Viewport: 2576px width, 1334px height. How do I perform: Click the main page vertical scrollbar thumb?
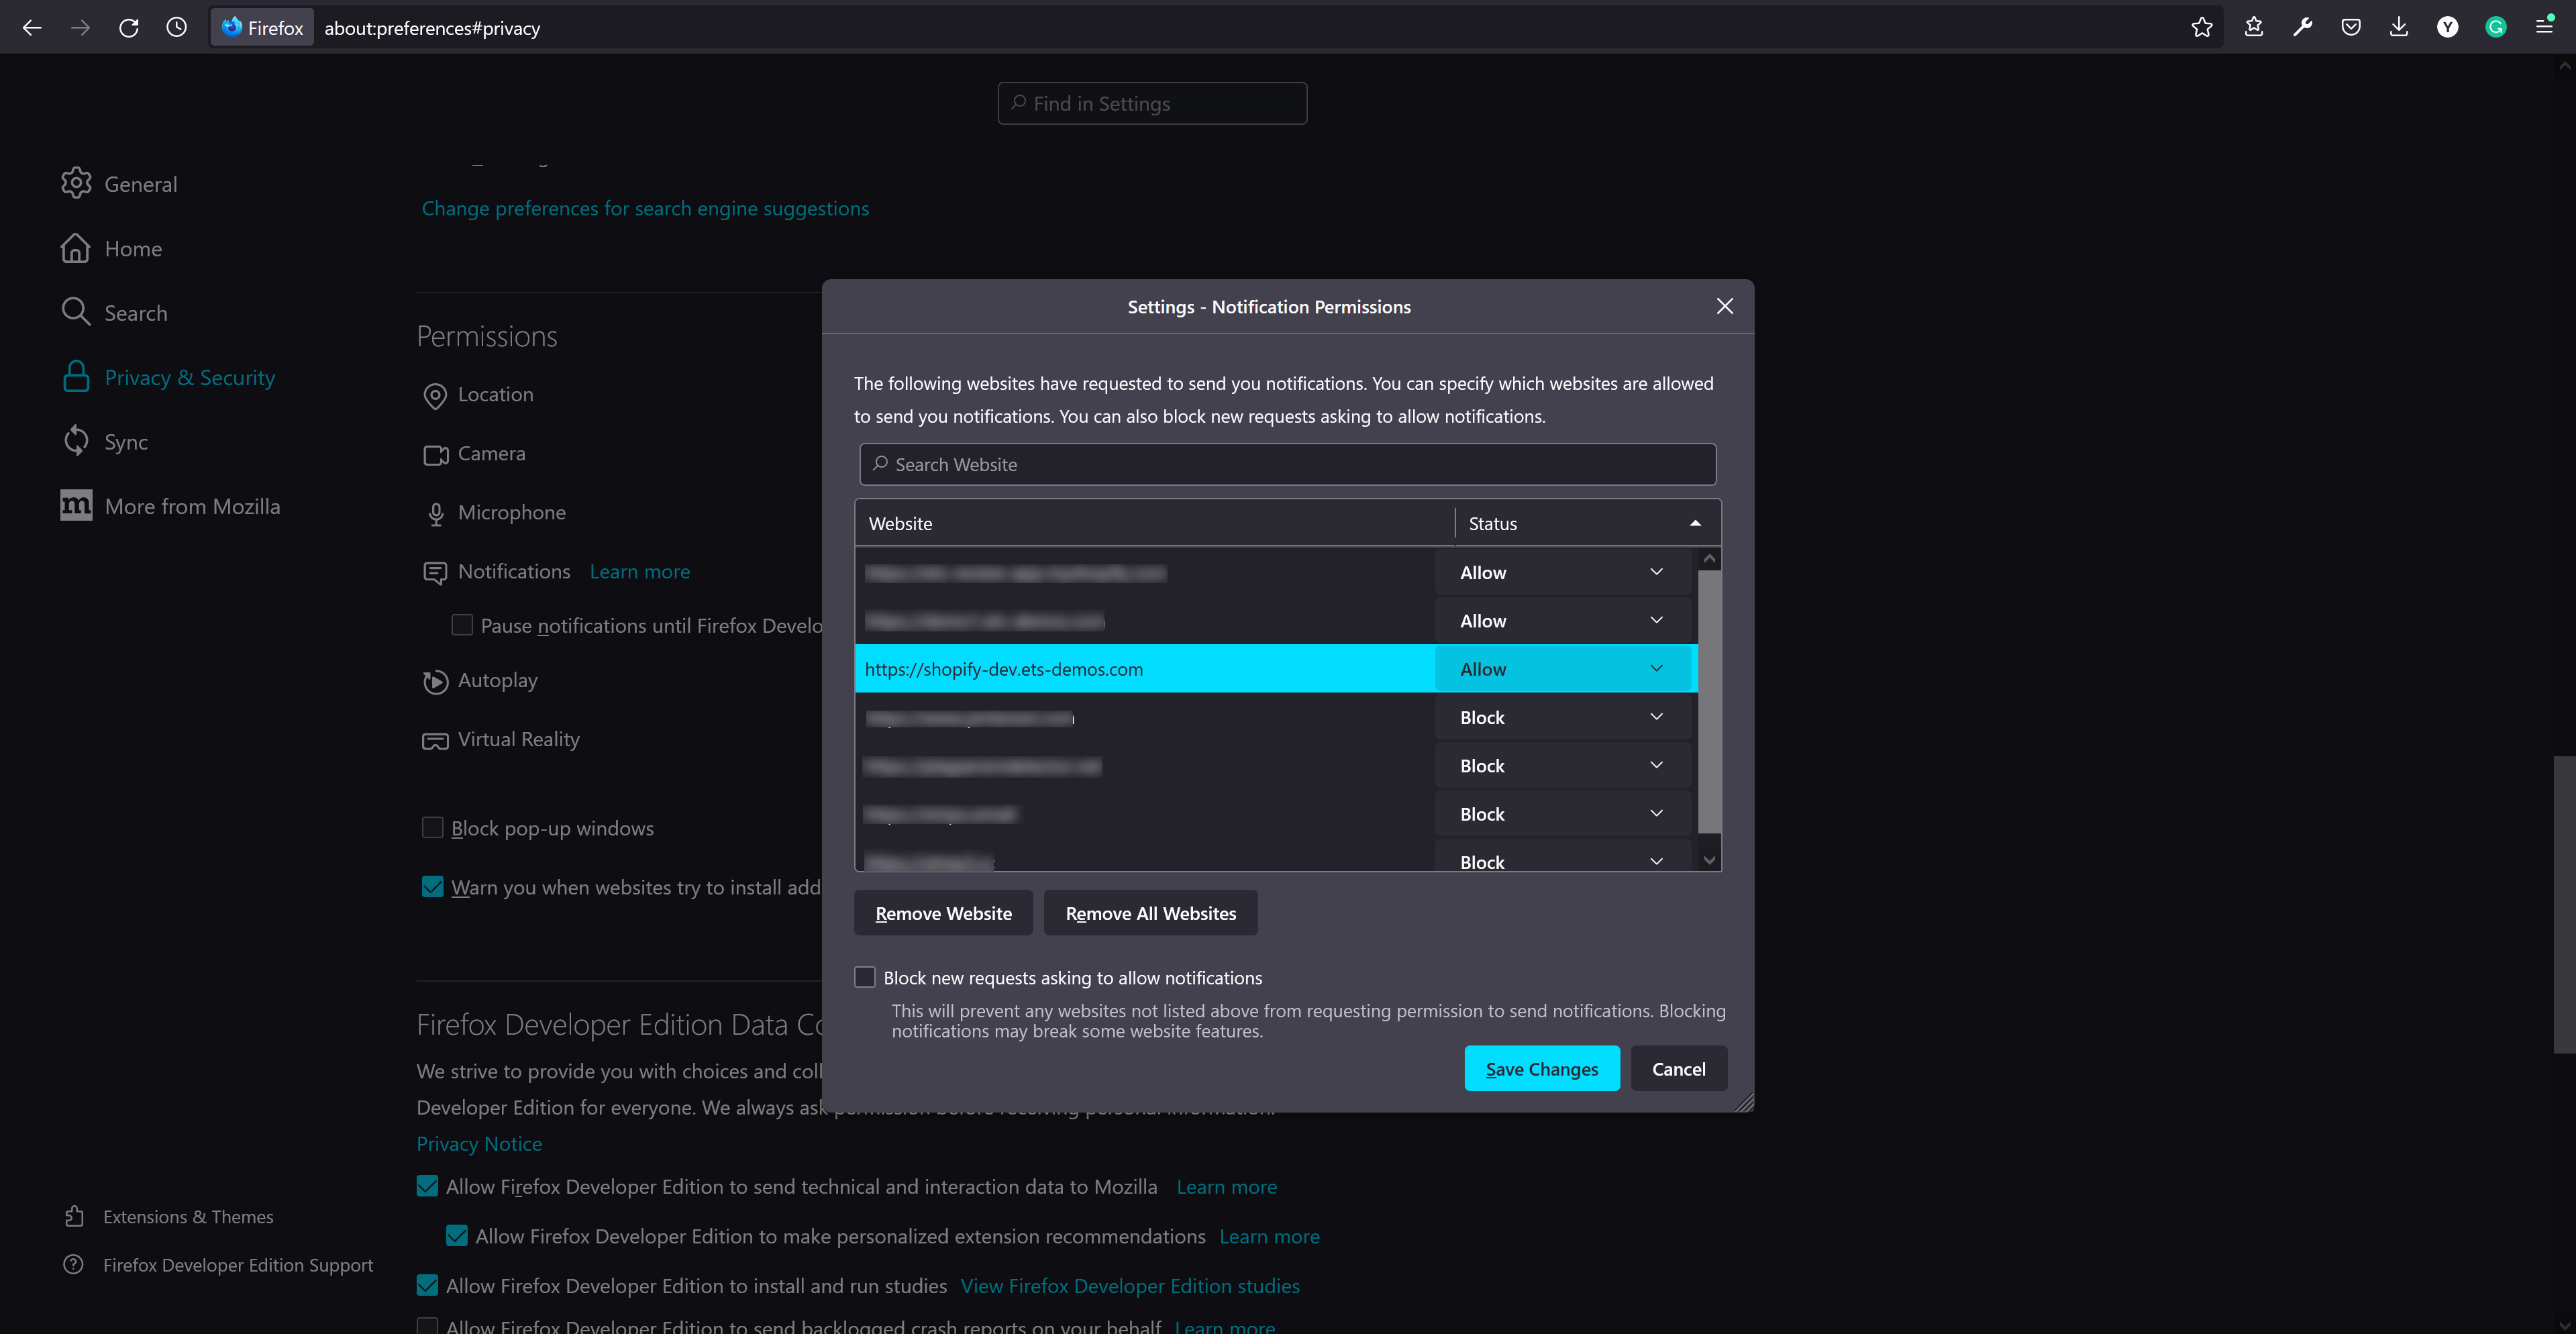[x=2564, y=904]
